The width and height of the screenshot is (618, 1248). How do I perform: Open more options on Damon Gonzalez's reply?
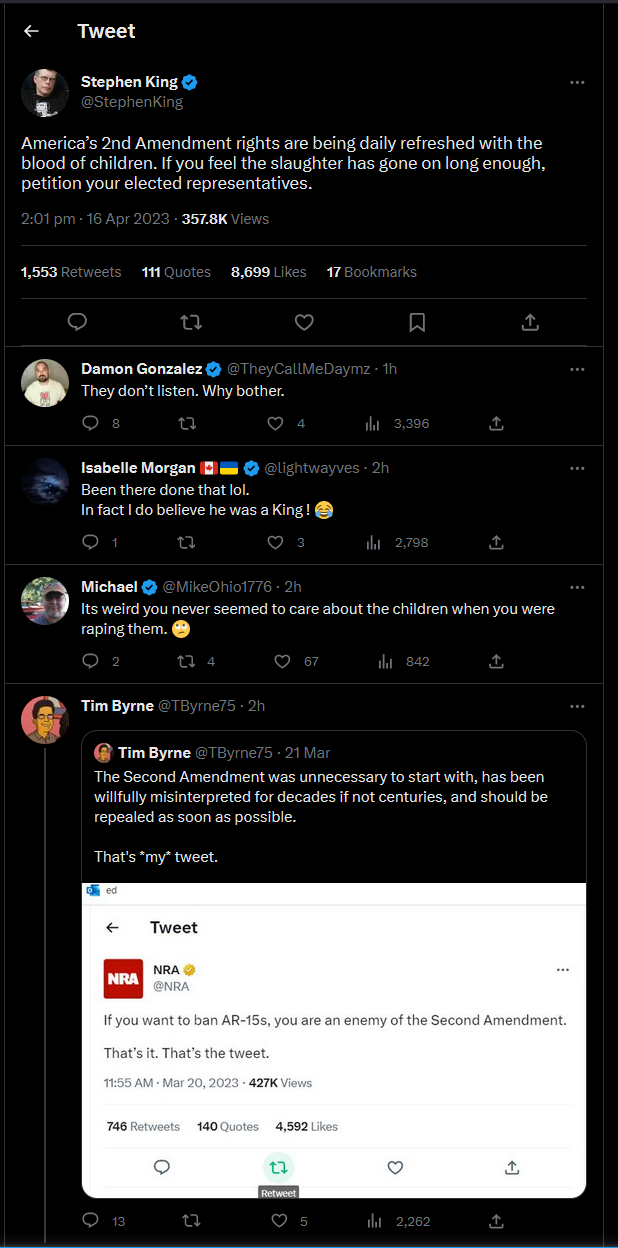click(x=577, y=369)
